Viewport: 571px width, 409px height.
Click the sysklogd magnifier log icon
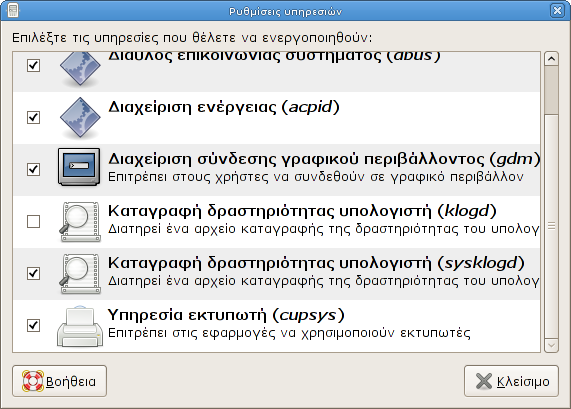point(80,274)
